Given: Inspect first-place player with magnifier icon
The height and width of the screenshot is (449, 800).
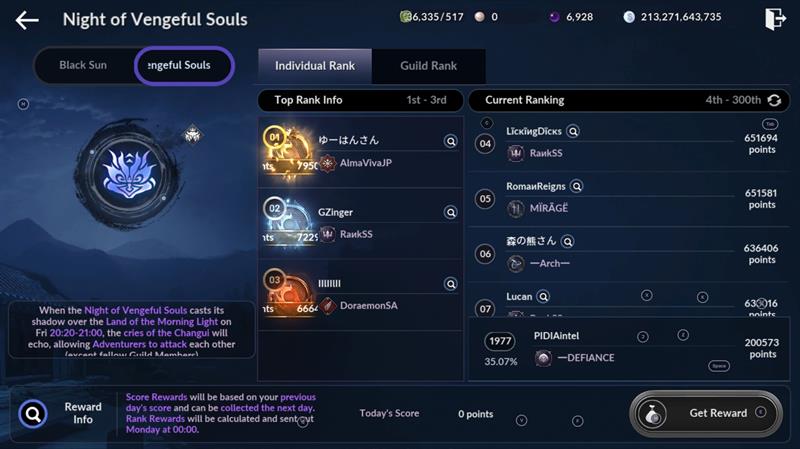Looking at the screenshot, I should point(451,141).
